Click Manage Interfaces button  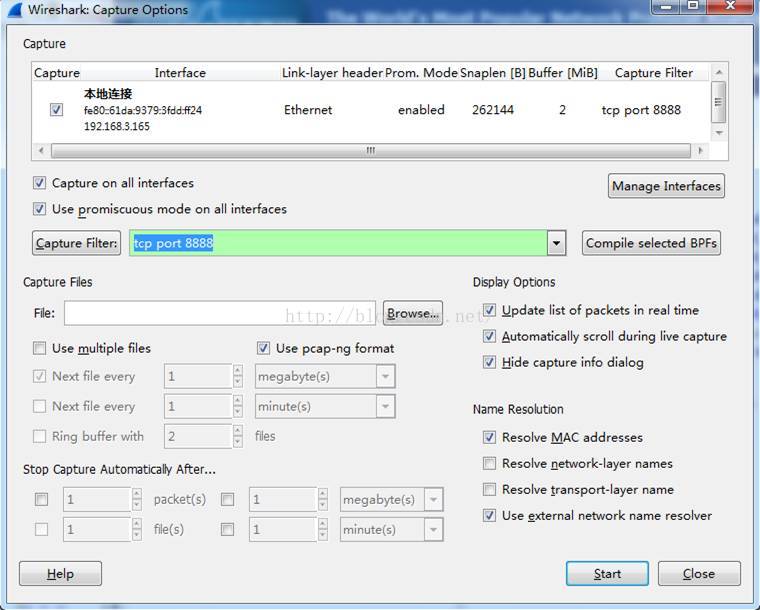666,186
